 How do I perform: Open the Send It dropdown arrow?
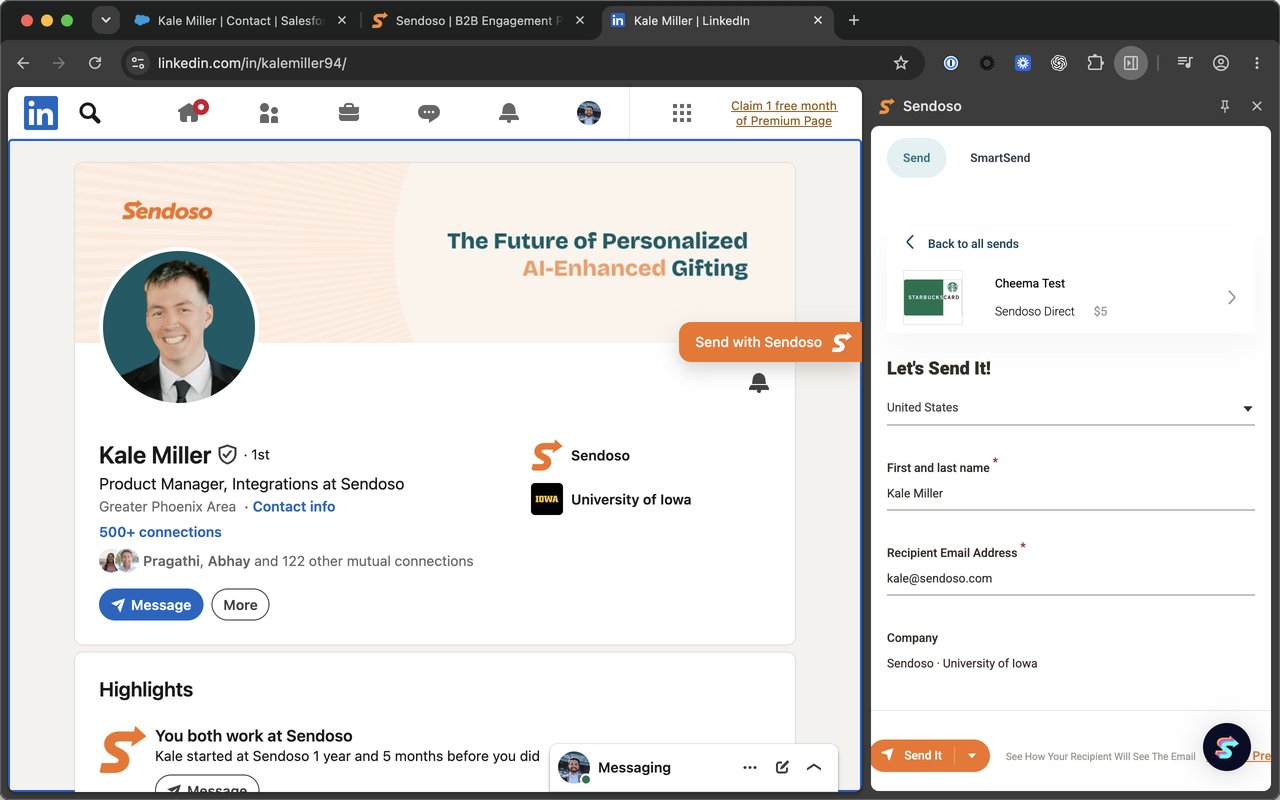click(x=972, y=756)
